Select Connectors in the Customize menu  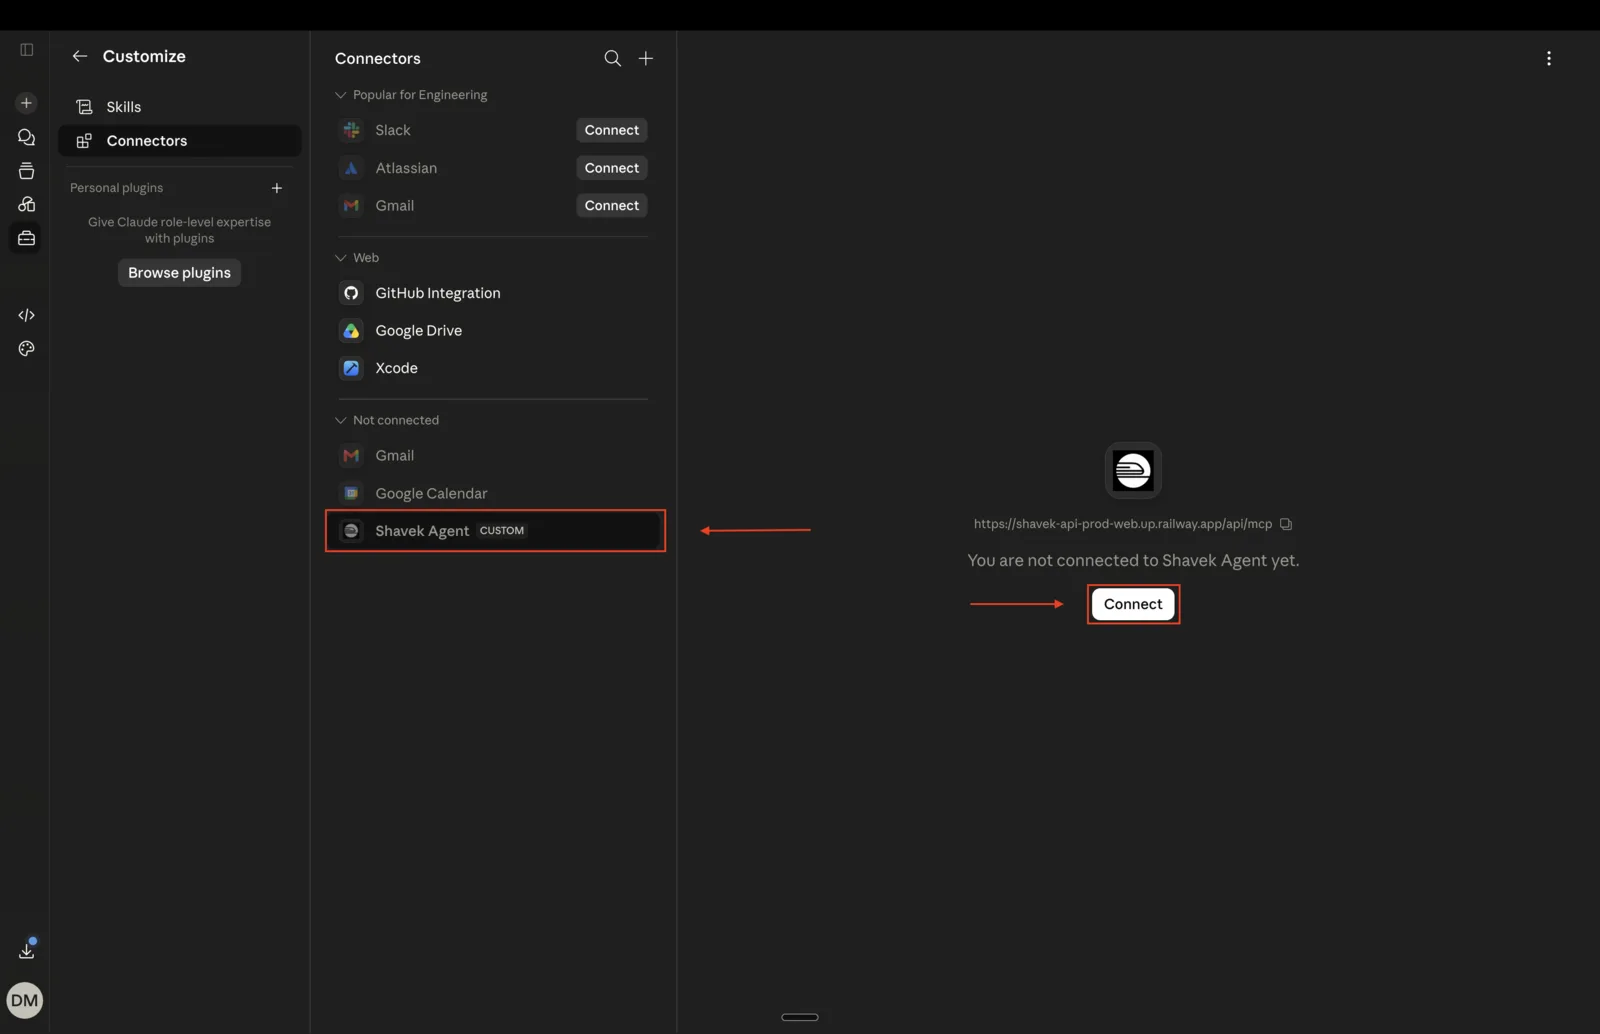(x=180, y=141)
